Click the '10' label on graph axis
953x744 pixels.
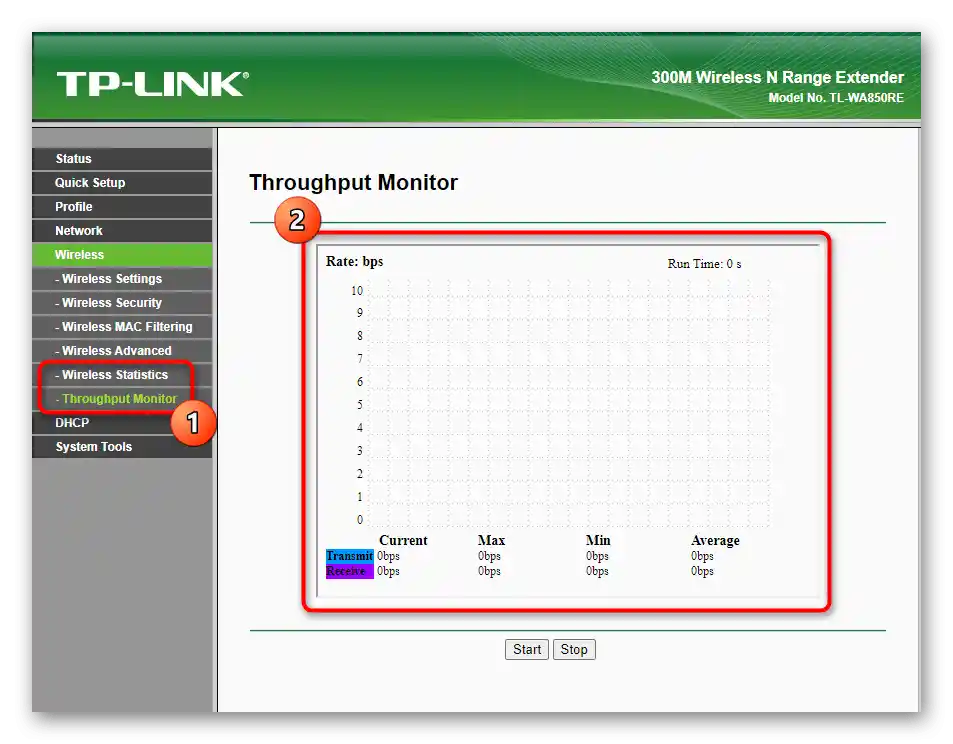tap(357, 291)
